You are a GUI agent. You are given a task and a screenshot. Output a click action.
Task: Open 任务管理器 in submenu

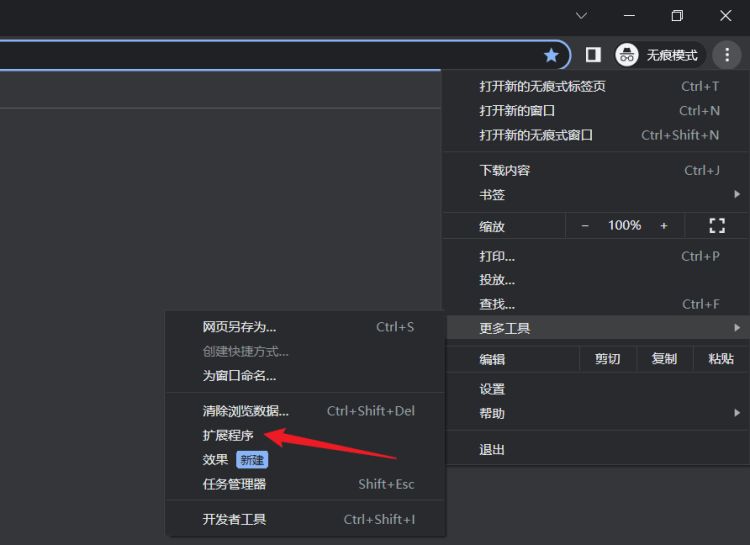click(x=305, y=484)
